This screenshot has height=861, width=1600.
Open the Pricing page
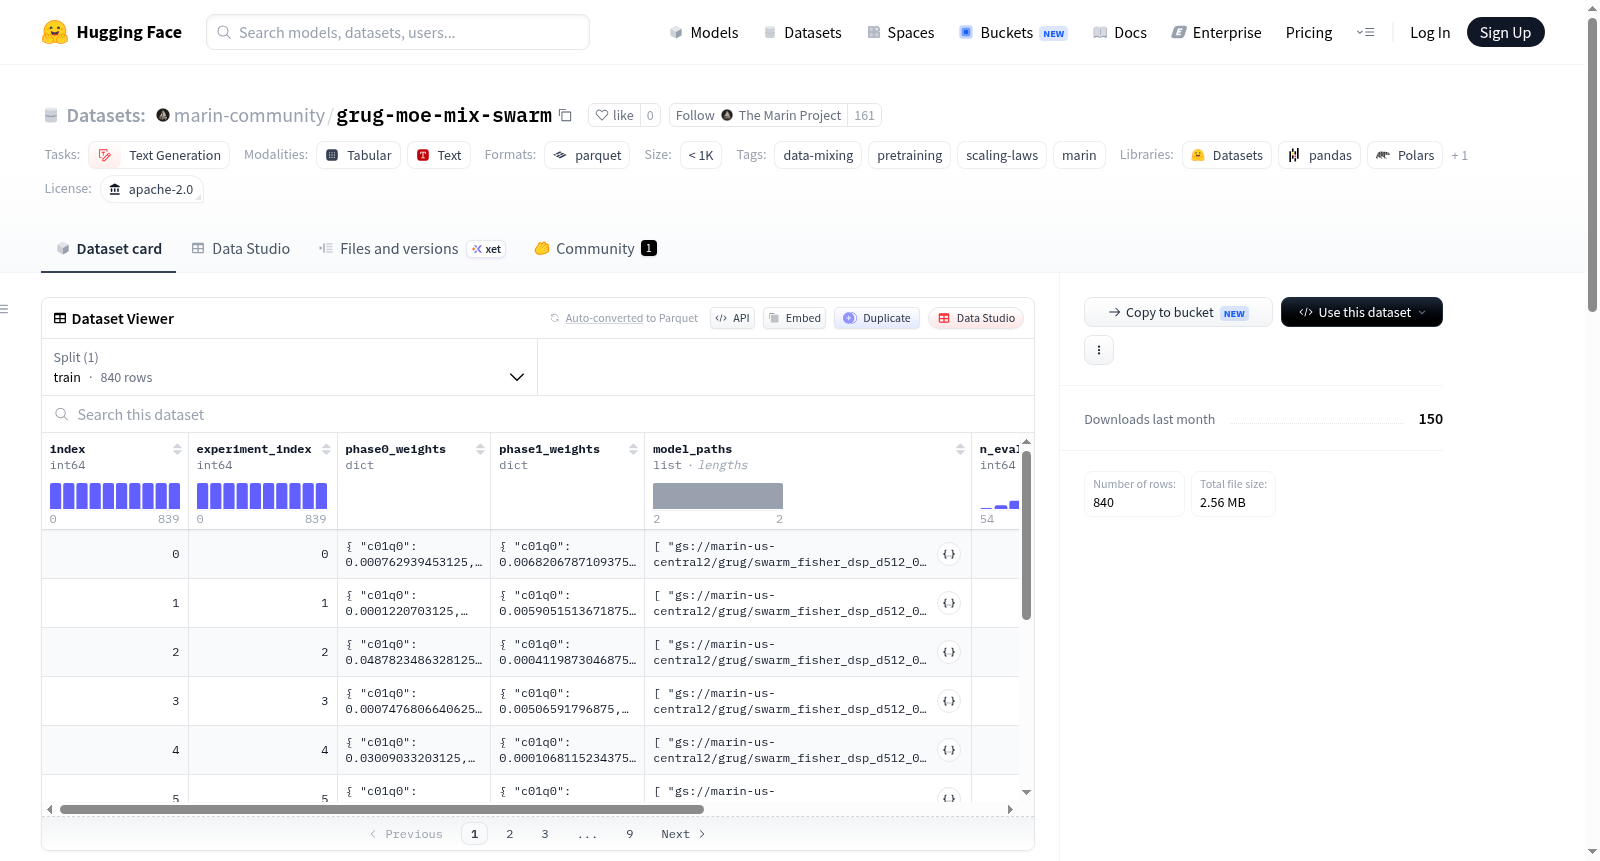[x=1309, y=32]
